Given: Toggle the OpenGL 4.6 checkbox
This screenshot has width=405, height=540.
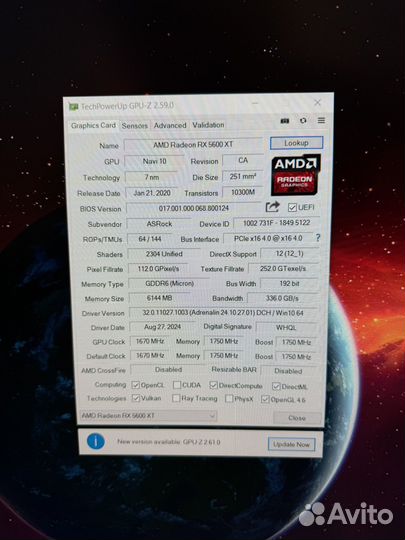Looking at the screenshot, I should coord(265,399).
